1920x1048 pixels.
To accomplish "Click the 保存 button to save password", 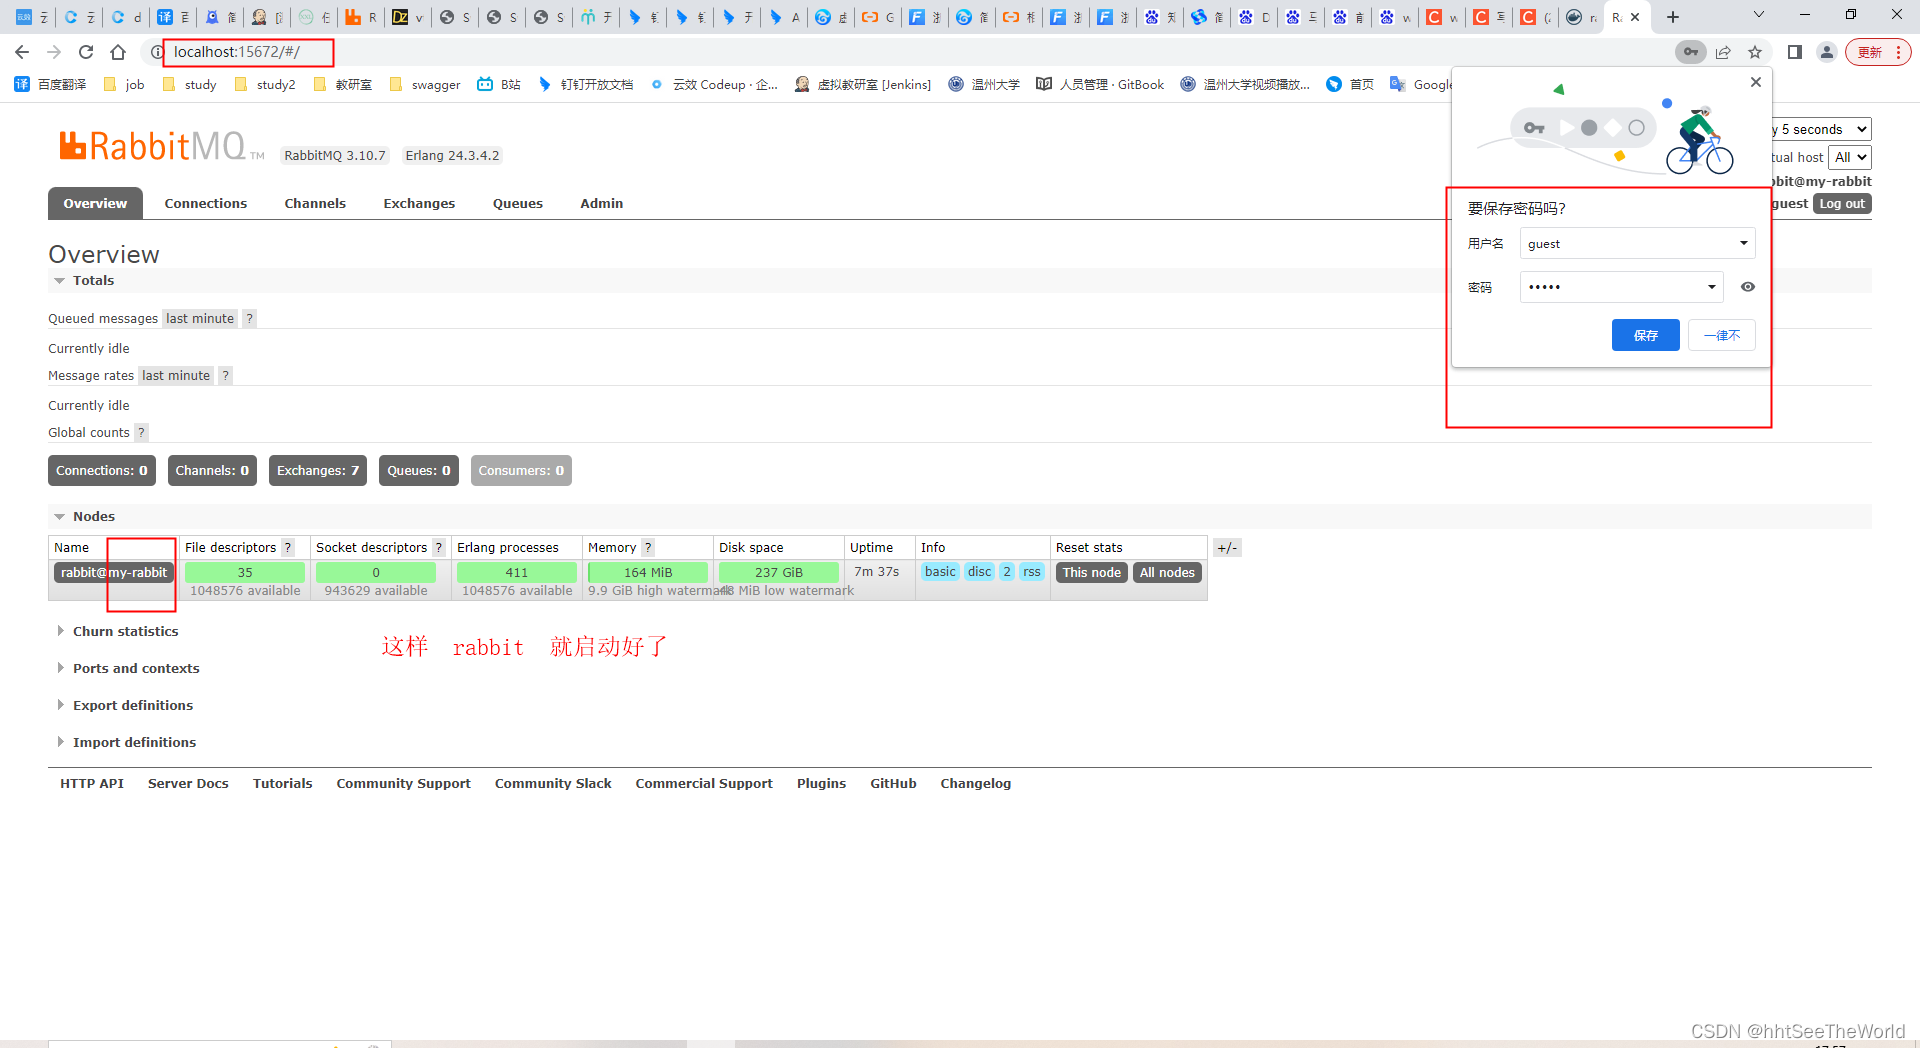I will (x=1646, y=335).
